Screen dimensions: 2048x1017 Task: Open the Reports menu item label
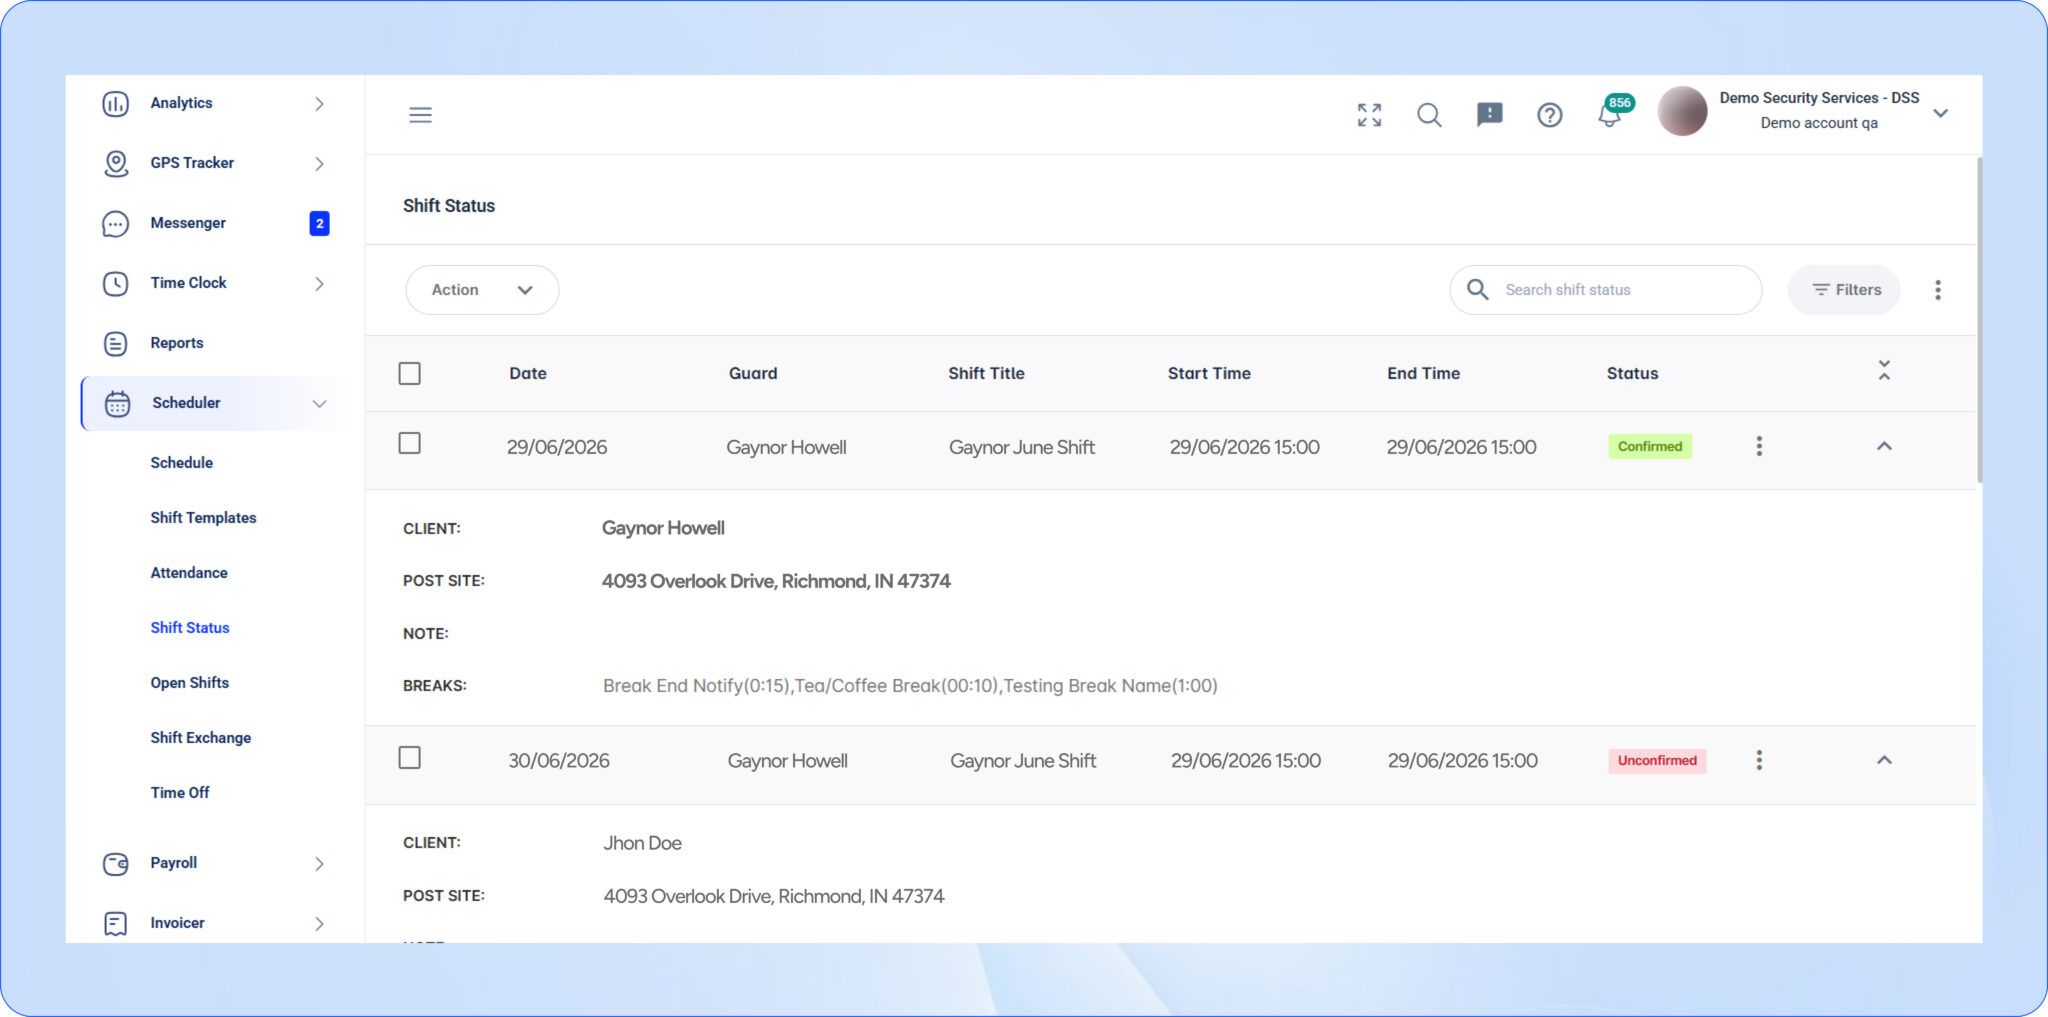[177, 343]
